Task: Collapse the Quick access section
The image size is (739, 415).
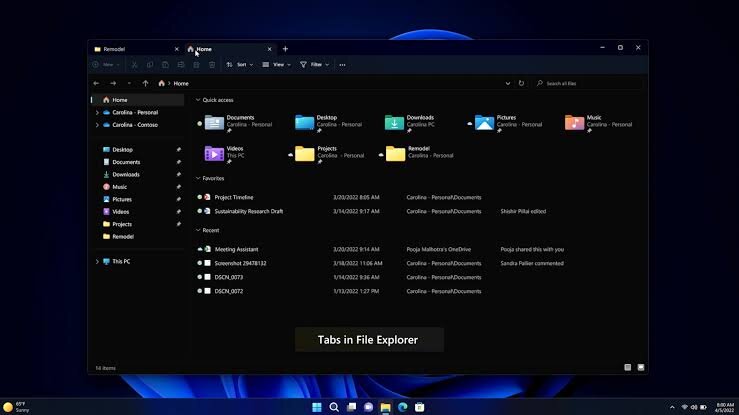Action: tap(198, 100)
